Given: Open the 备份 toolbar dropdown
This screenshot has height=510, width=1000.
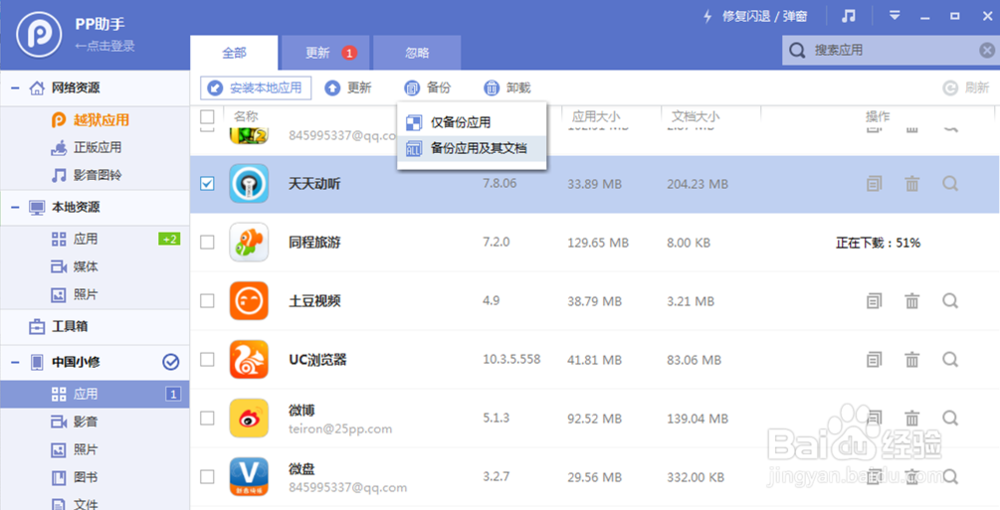Looking at the screenshot, I should [428, 88].
